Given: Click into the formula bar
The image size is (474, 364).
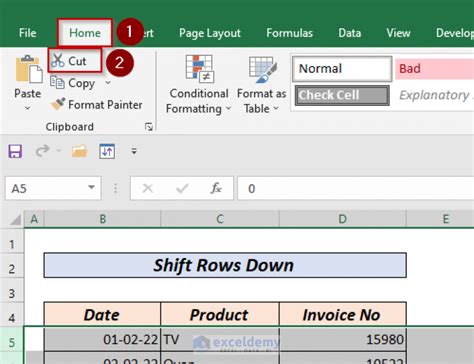Looking at the screenshot, I should coord(355,188).
